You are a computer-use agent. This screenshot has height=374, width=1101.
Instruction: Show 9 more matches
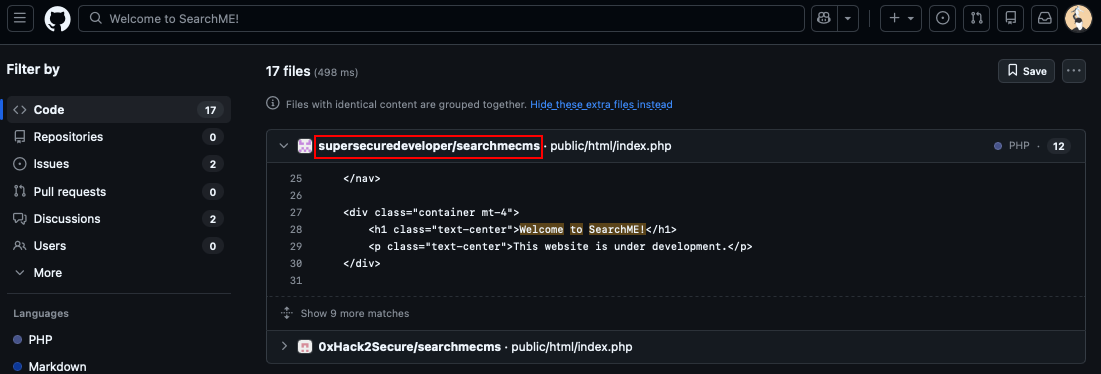point(355,313)
